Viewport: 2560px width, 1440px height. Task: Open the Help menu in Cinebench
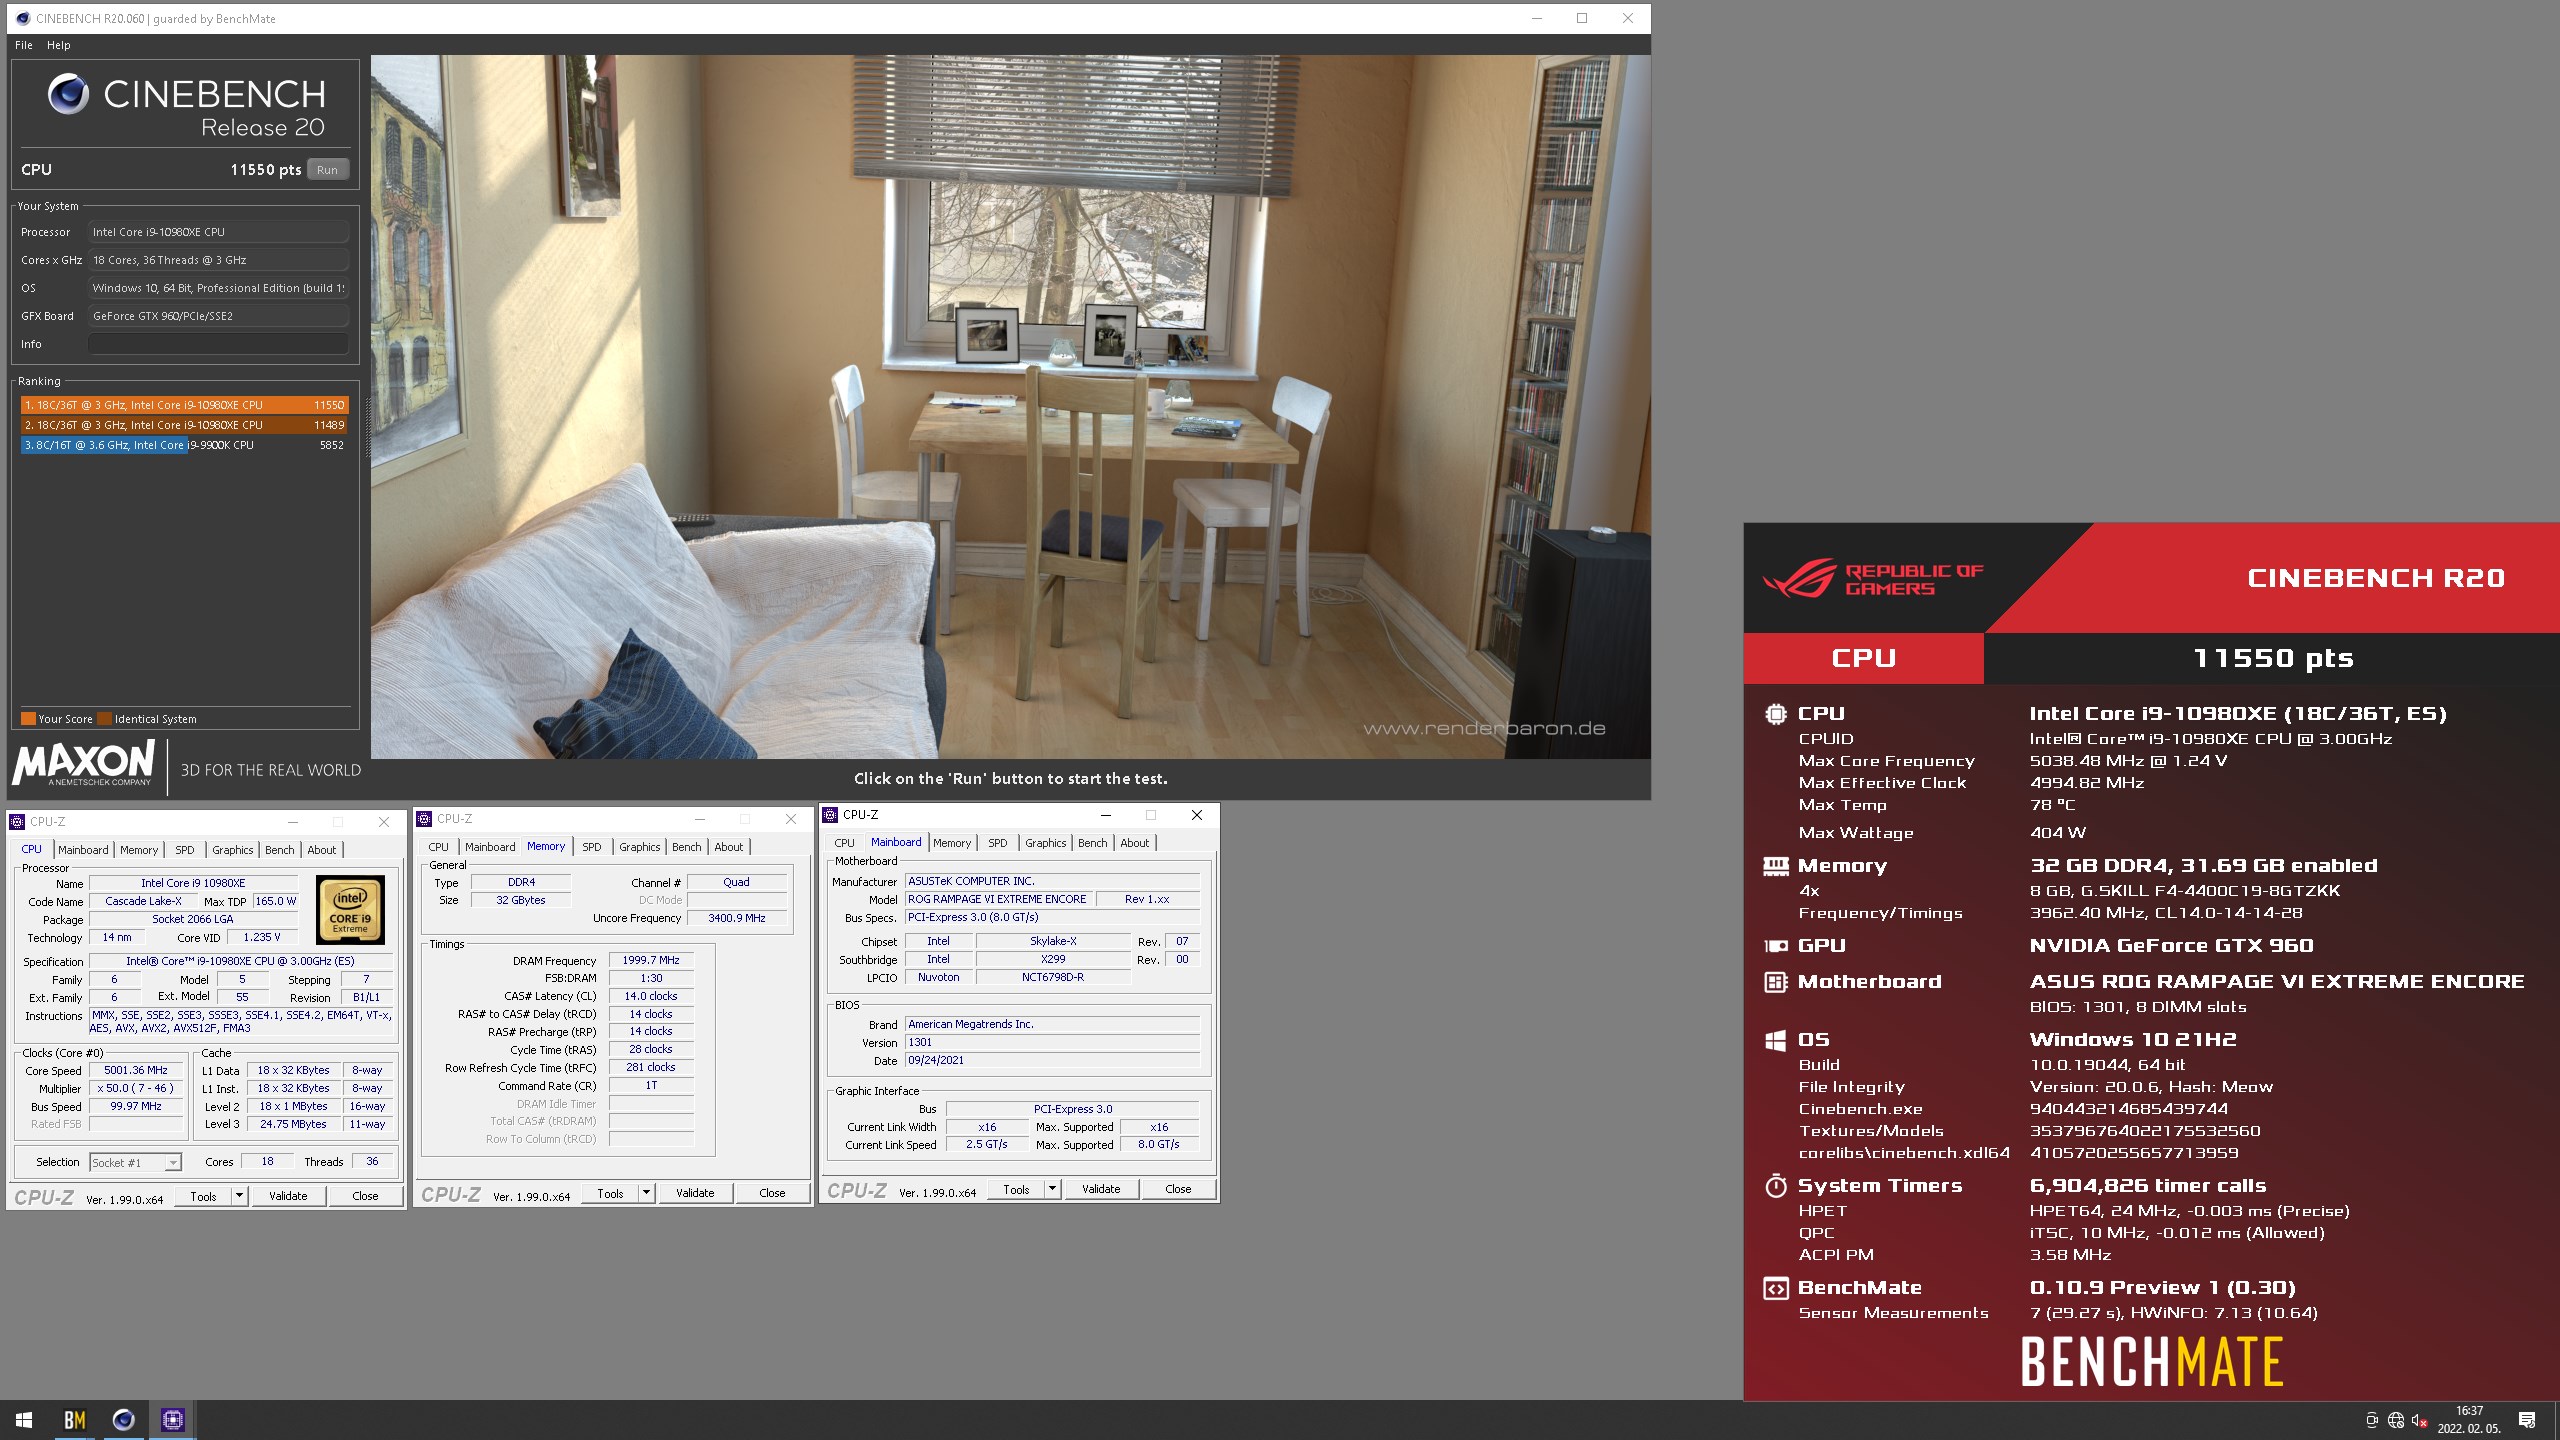point(59,45)
